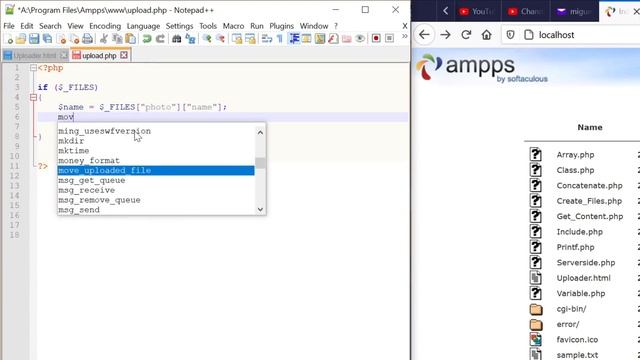
Task: Collapse the fold marker at line 4
Action: point(33,98)
